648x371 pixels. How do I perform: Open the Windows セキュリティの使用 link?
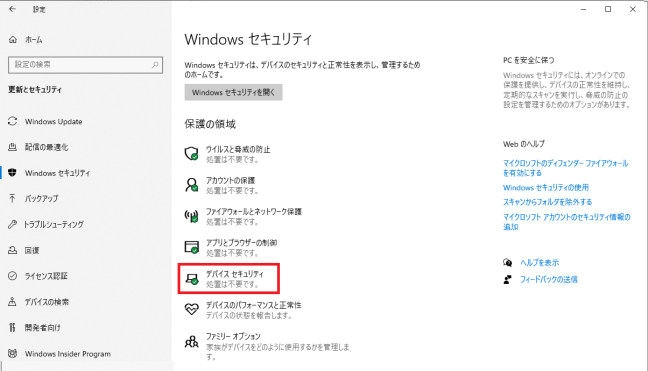pyautogui.click(x=546, y=188)
